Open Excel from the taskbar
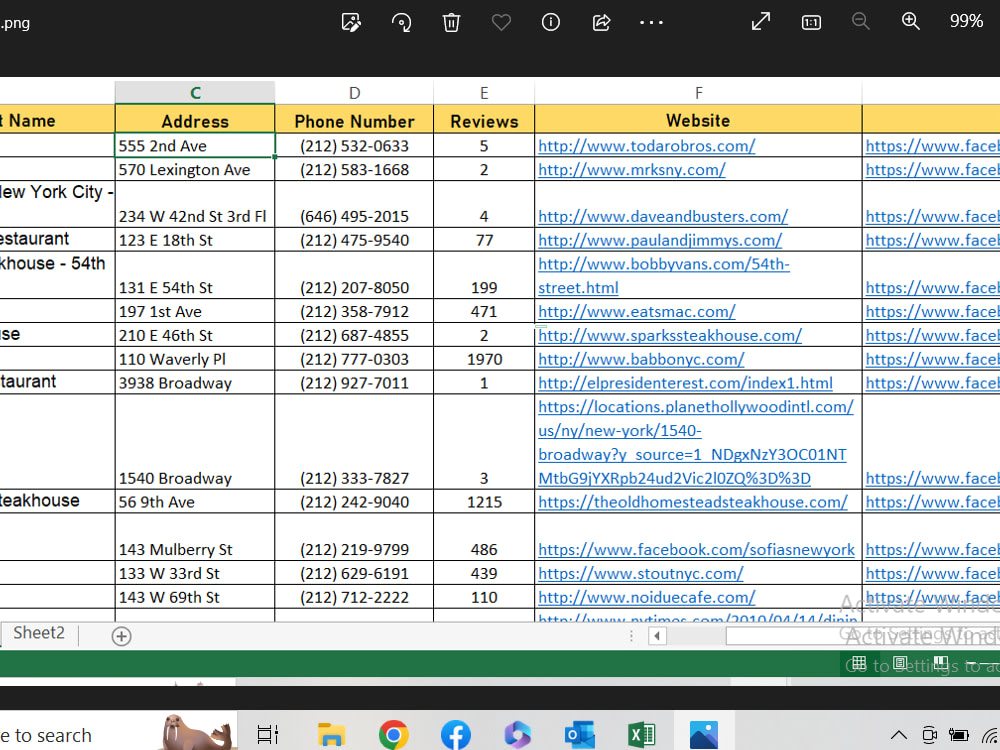1000x750 pixels. click(x=642, y=735)
